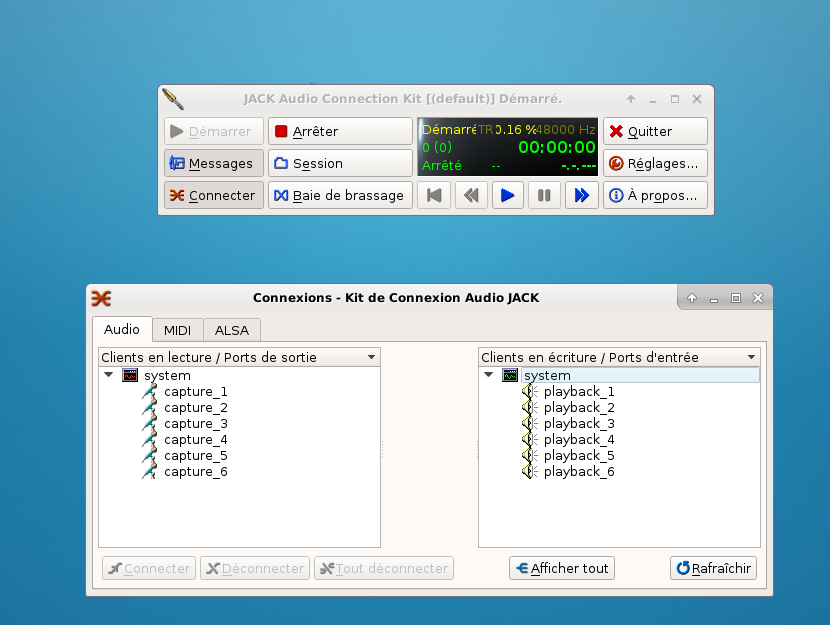Start transport with play button
The width and height of the screenshot is (830, 625).
pos(508,195)
